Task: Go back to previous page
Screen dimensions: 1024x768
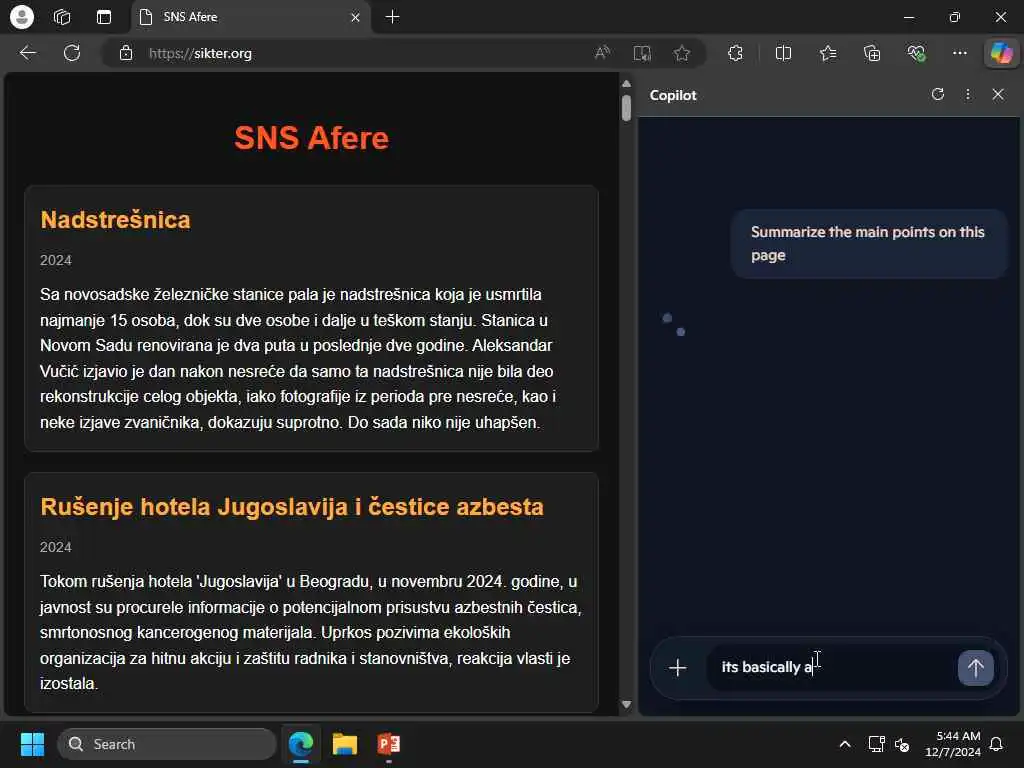Action: [27, 53]
